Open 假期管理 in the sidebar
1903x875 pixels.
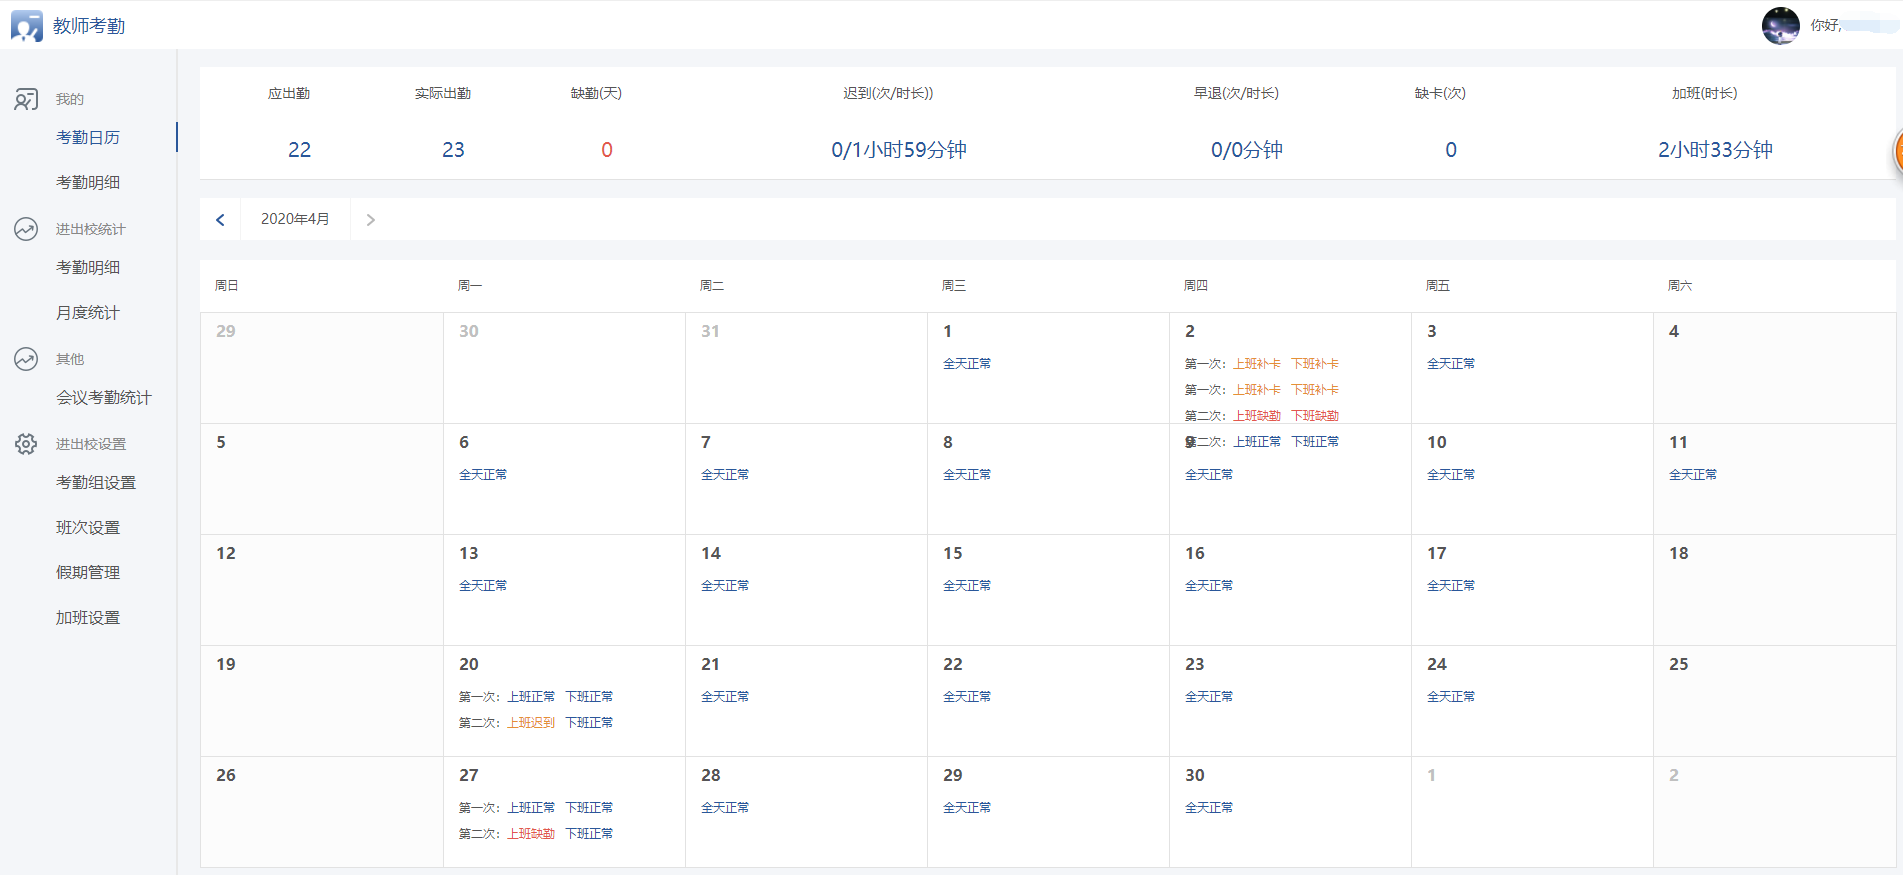(88, 573)
